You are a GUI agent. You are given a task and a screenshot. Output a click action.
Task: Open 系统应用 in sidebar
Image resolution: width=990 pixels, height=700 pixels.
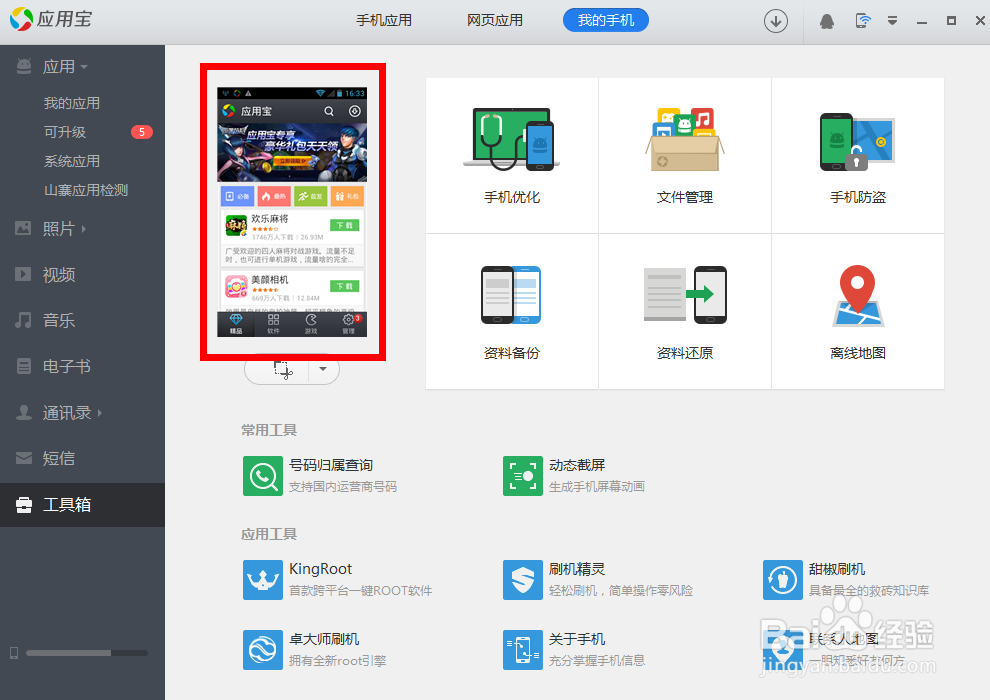pyautogui.click(x=72, y=161)
